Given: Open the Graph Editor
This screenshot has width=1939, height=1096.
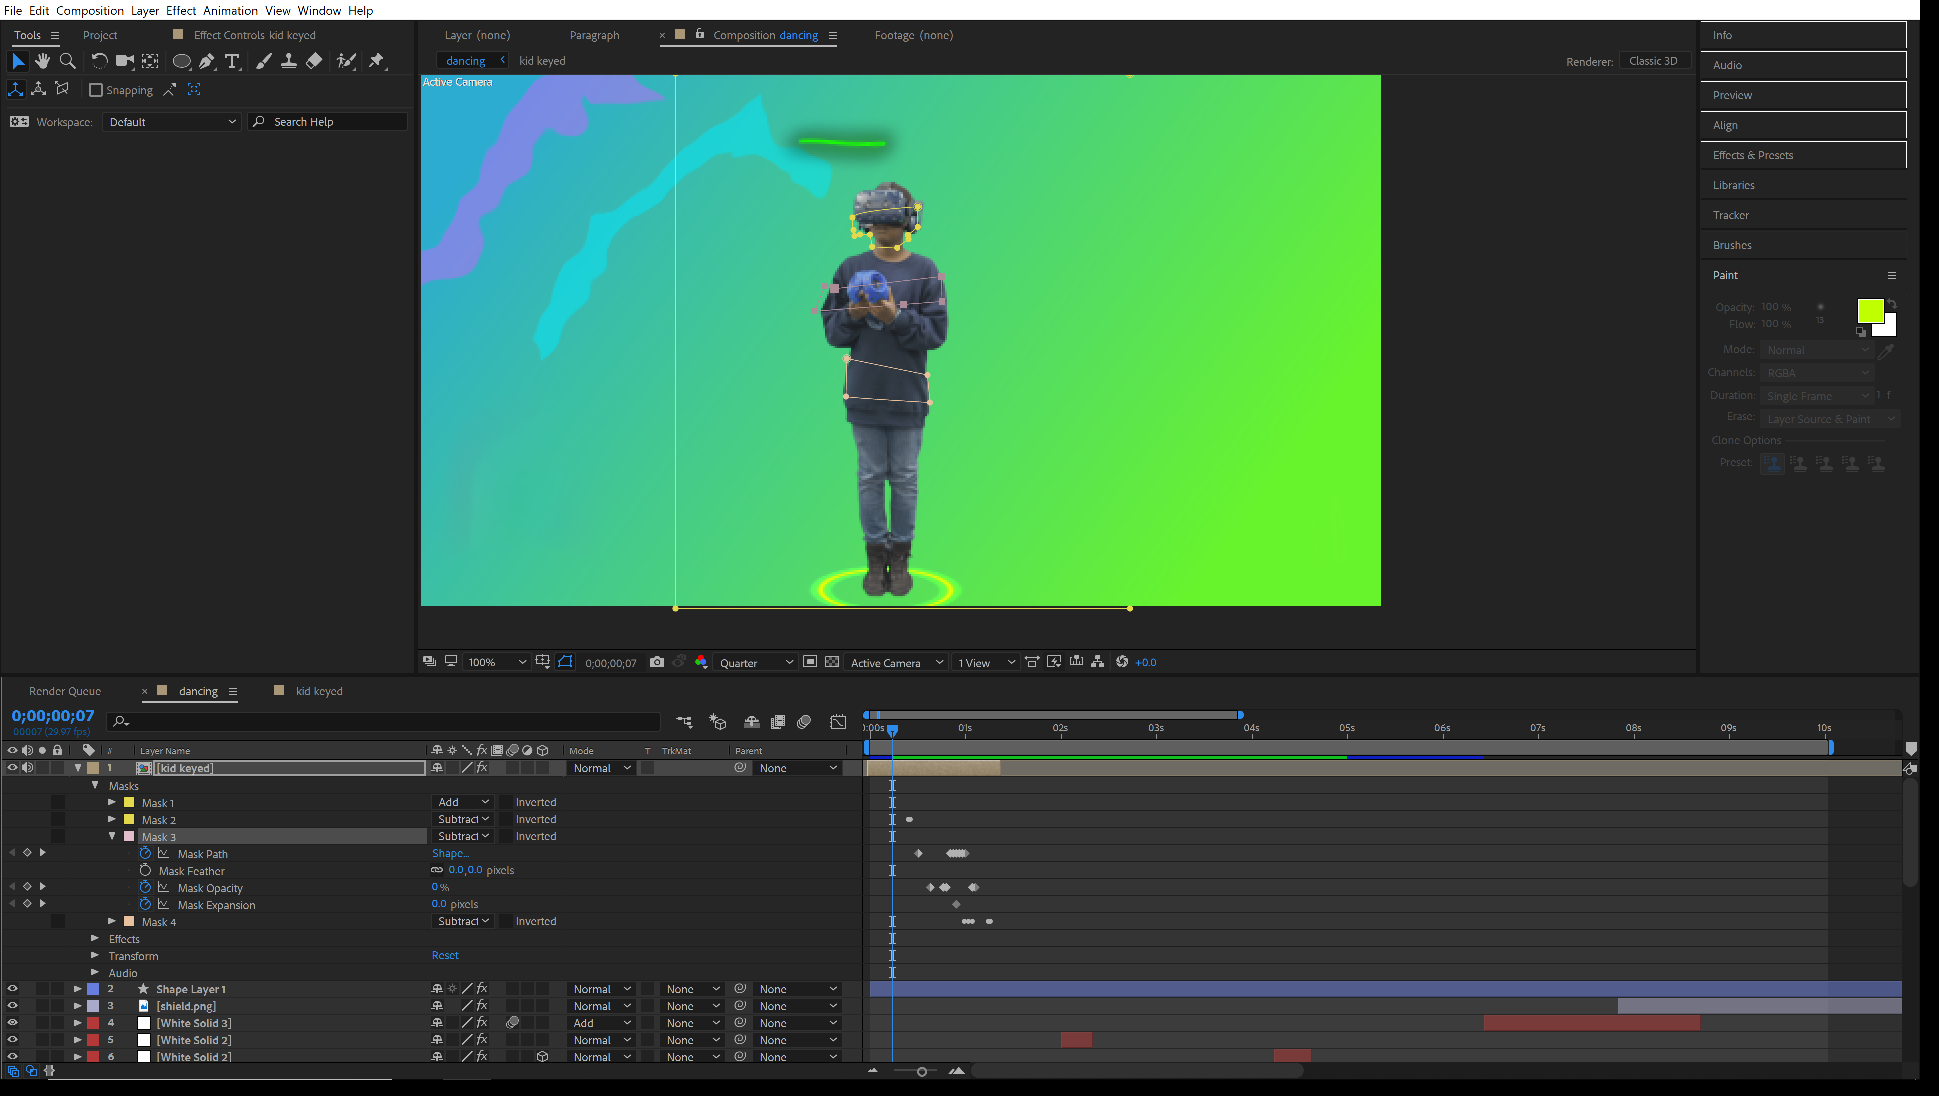Looking at the screenshot, I should coord(838,722).
